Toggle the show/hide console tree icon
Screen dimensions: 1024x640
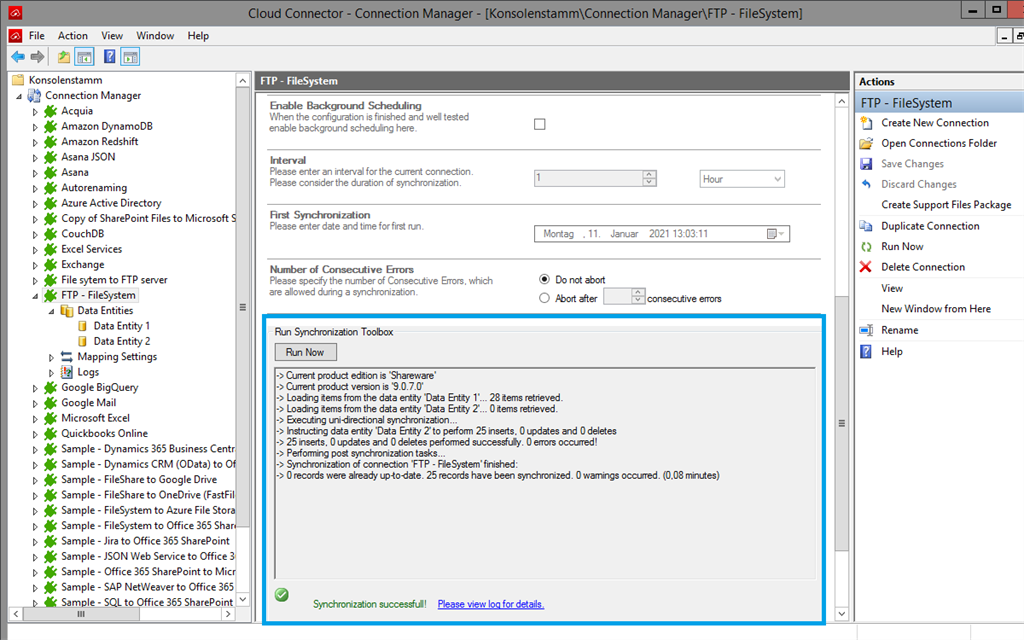pyautogui.click(x=84, y=57)
